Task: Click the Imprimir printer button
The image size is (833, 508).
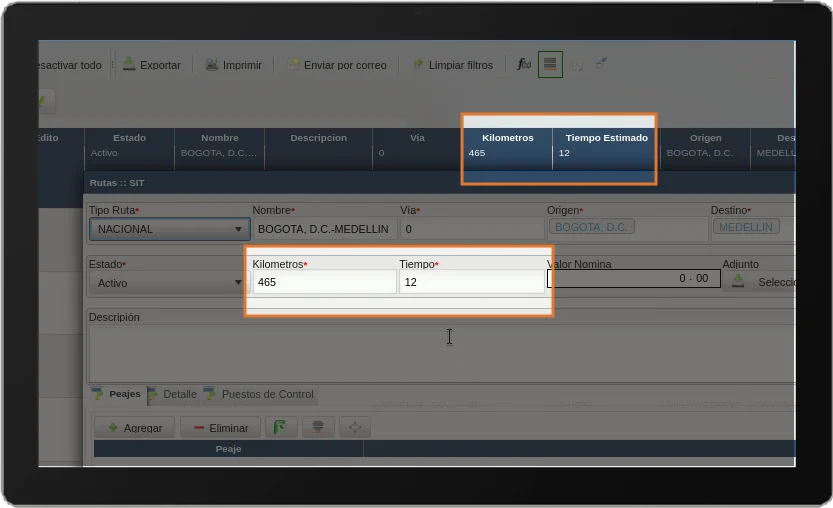Action: pos(233,65)
